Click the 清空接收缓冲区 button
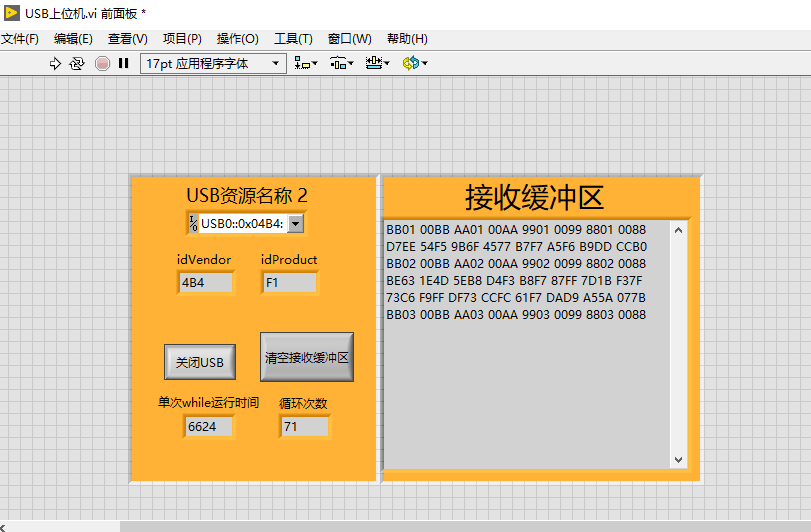 (x=307, y=357)
